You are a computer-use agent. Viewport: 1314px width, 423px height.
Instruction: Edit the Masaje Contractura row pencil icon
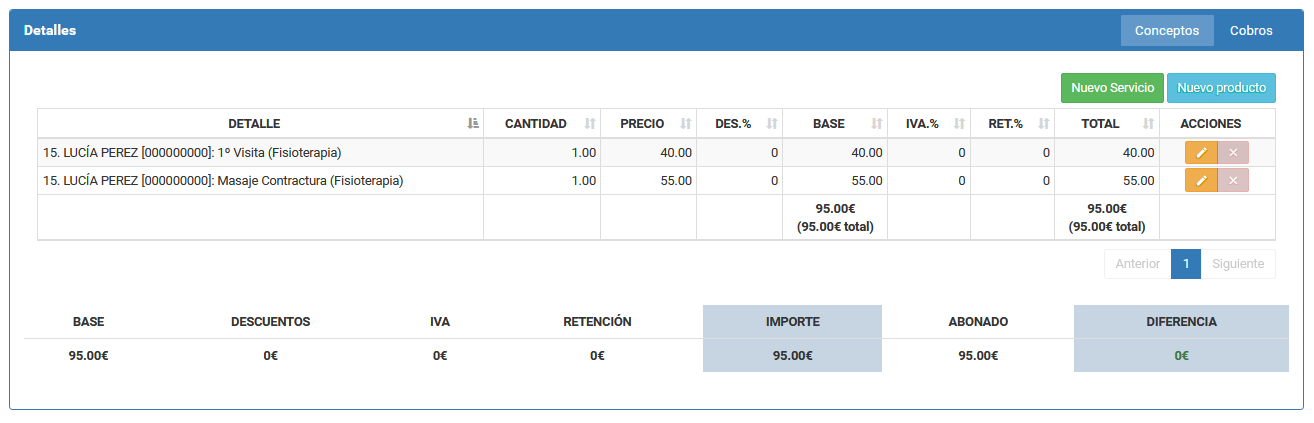[x=1201, y=180]
